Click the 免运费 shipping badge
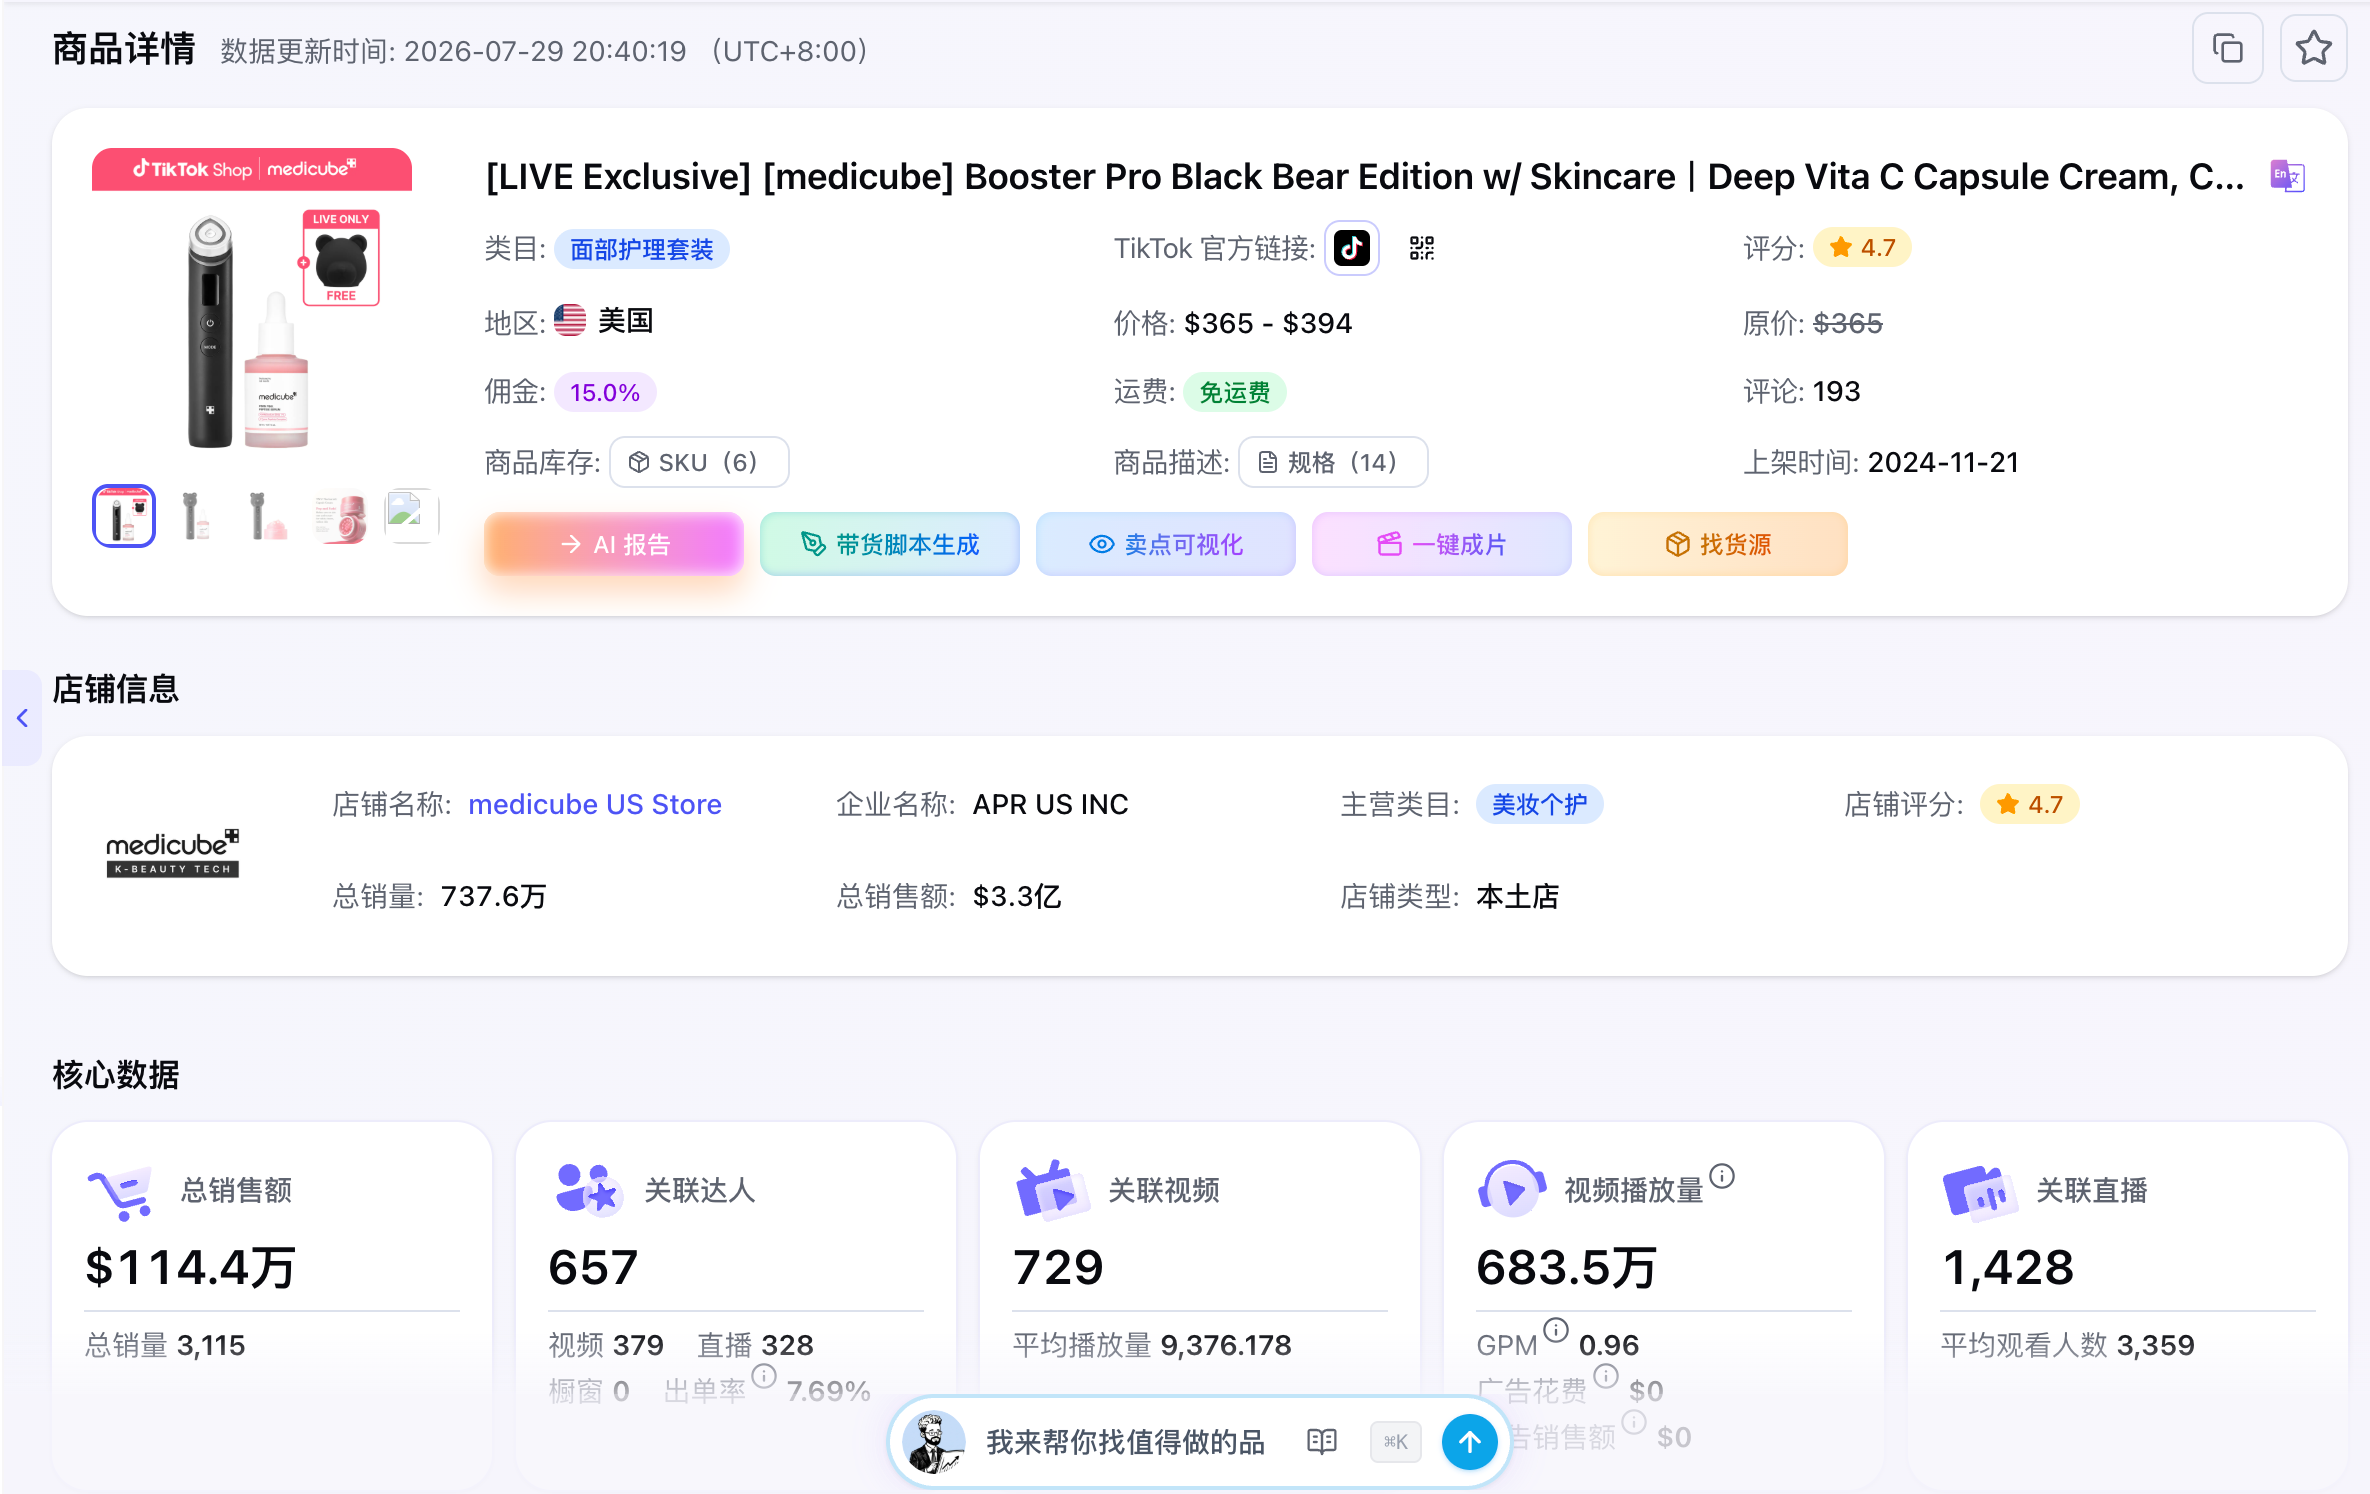Viewport: 2370px width, 1494px height. coord(1235,392)
